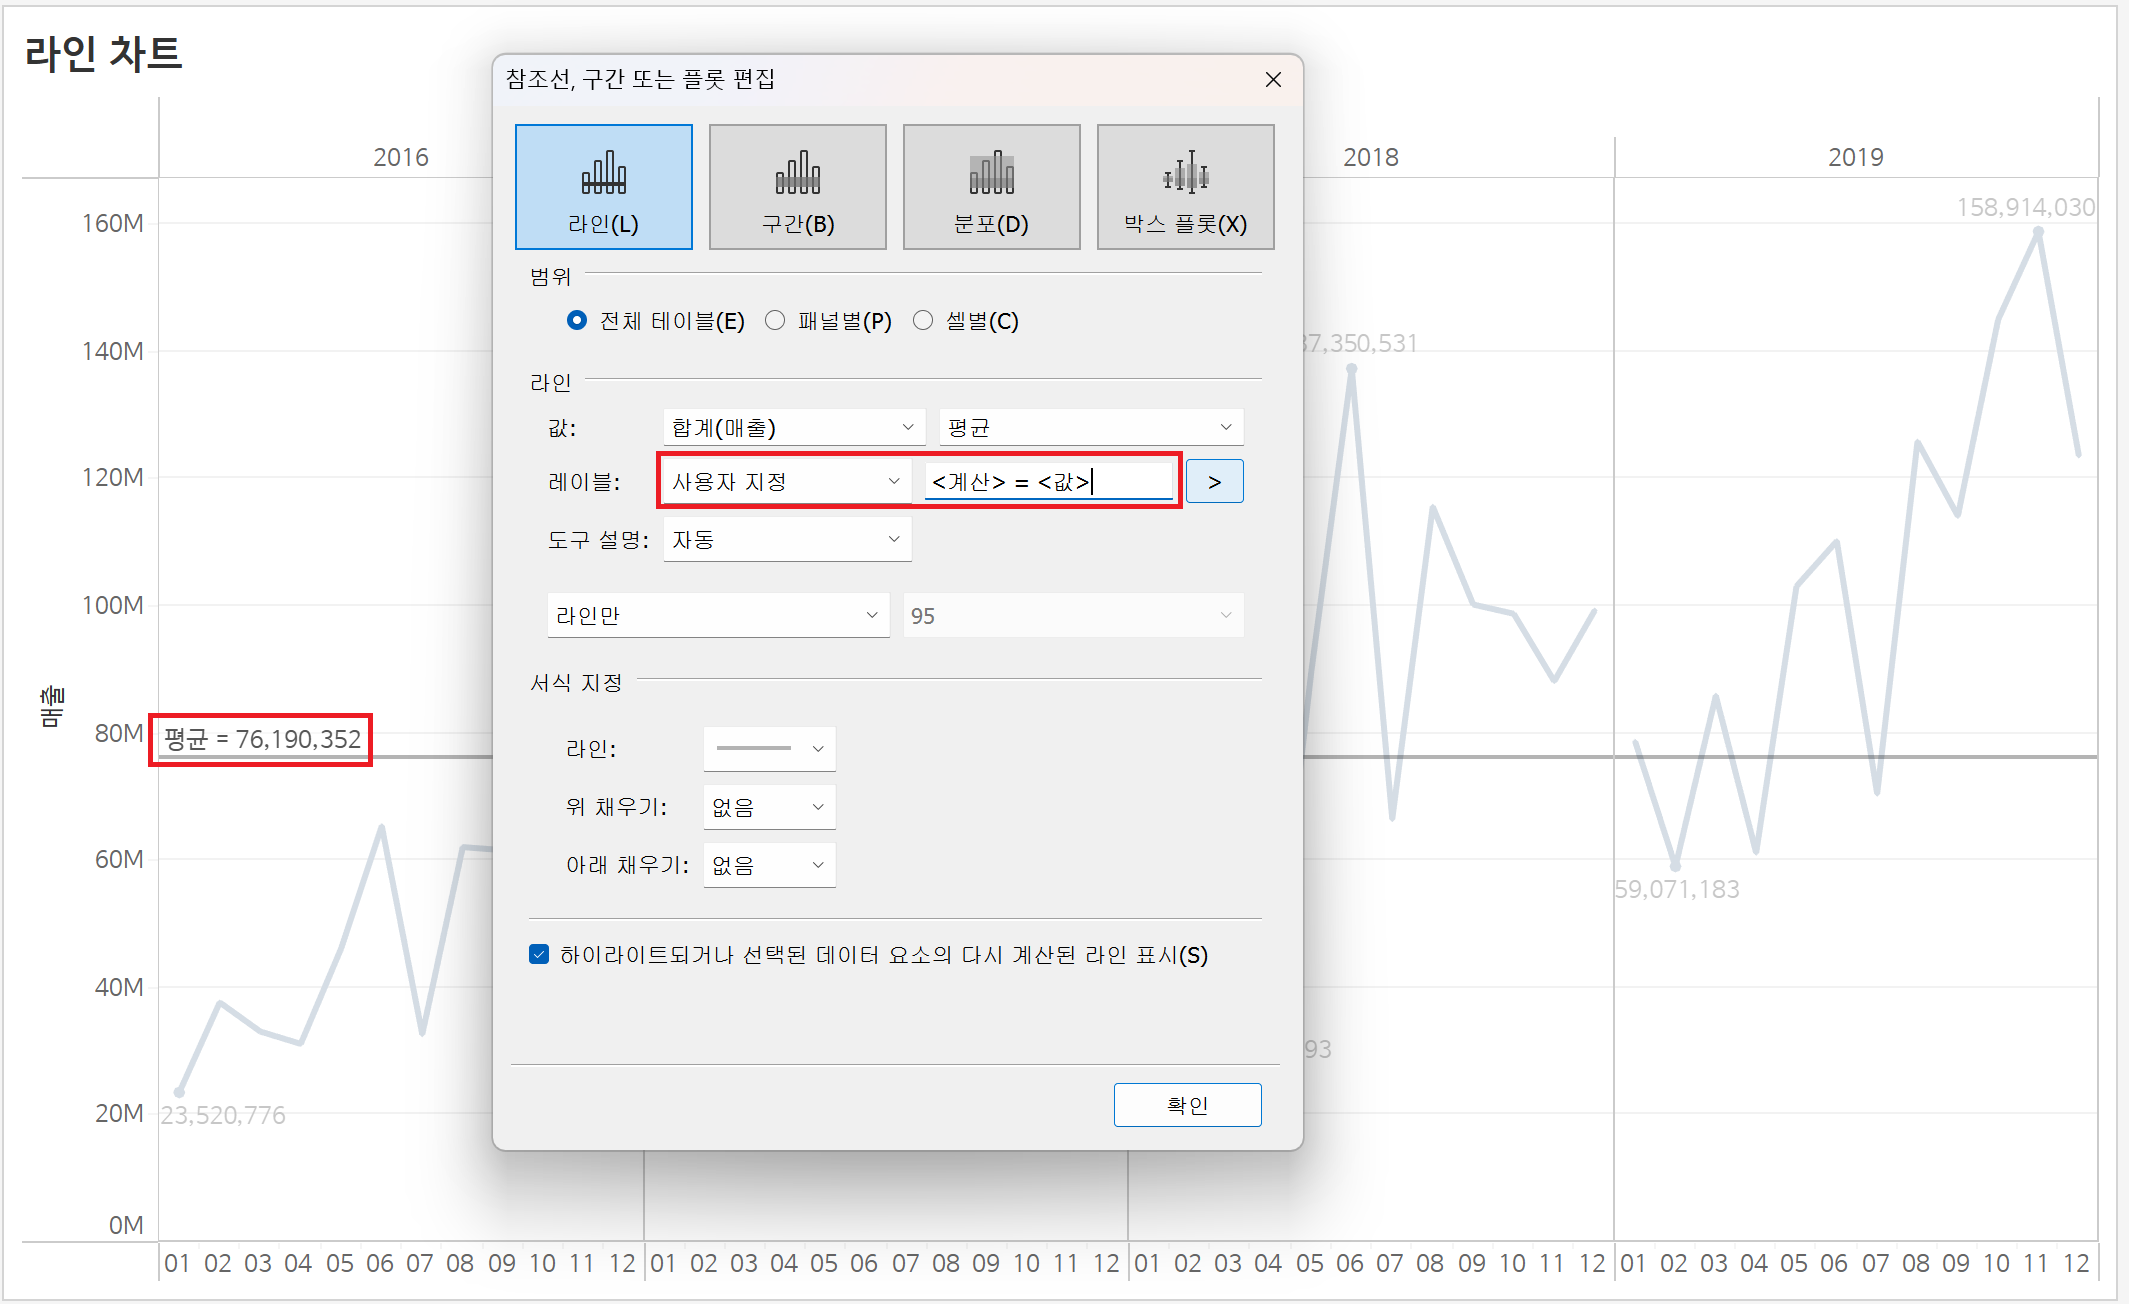
Task: Open the 평균 aggregation dropdown
Action: coord(1090,428)
